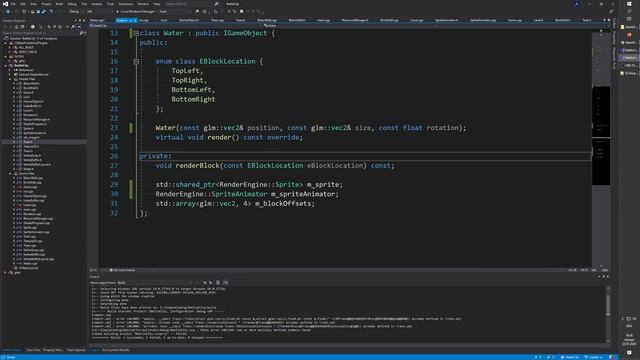640x360 pixels.
Task: Click the Save toolbar icon
Action: point(38,11)
